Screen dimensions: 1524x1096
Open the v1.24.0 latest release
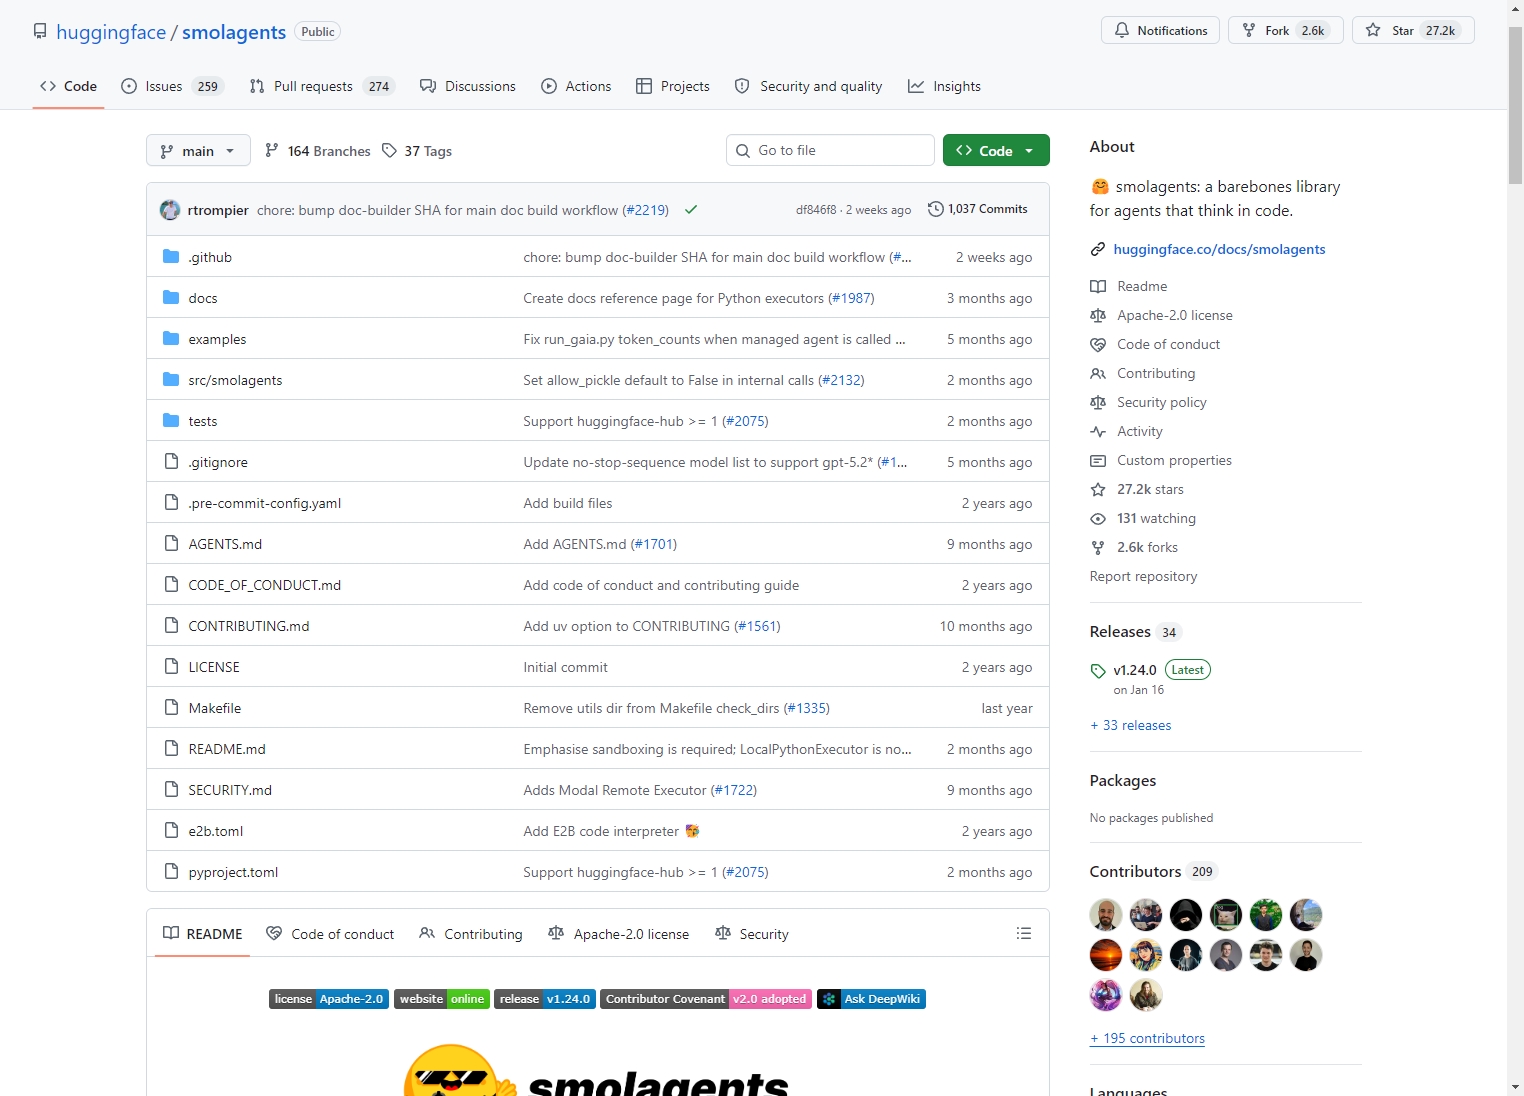tap(1135, 670)
